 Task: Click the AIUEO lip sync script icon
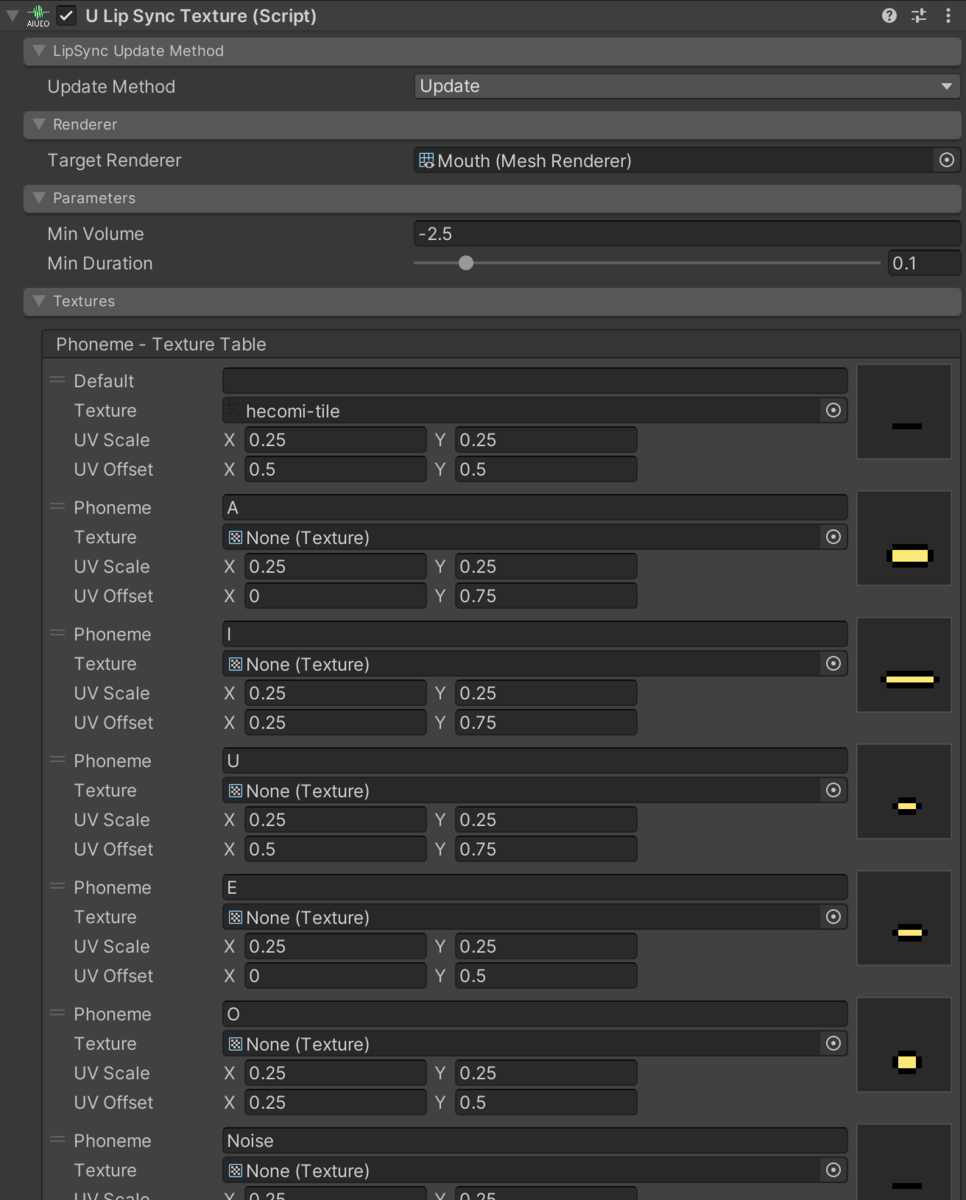coord(36,15)
